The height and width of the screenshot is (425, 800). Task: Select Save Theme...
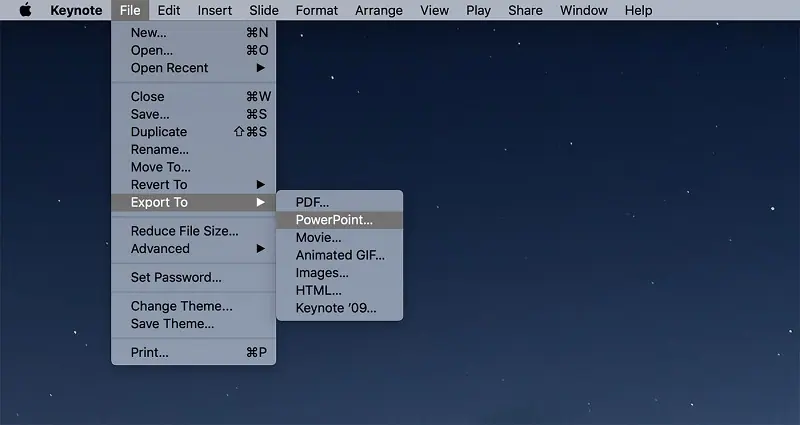(193, 323)
